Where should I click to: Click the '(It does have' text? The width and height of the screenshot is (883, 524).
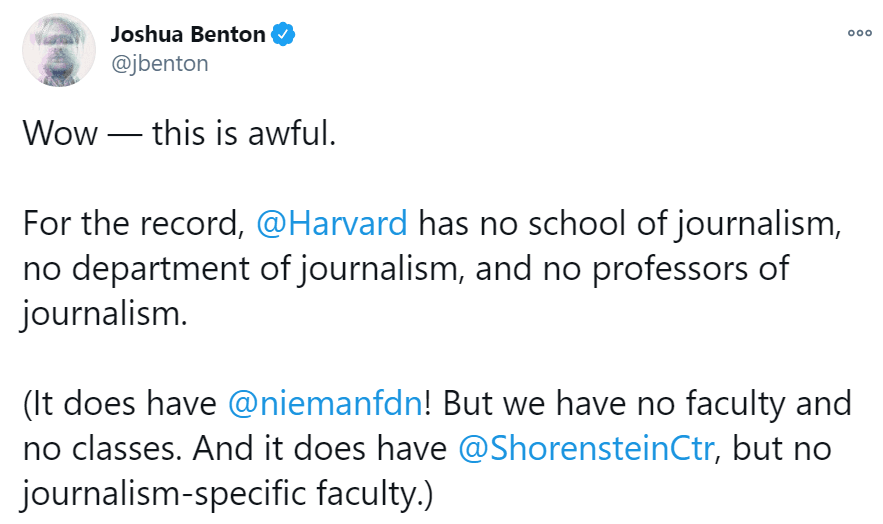pos(119,404)
